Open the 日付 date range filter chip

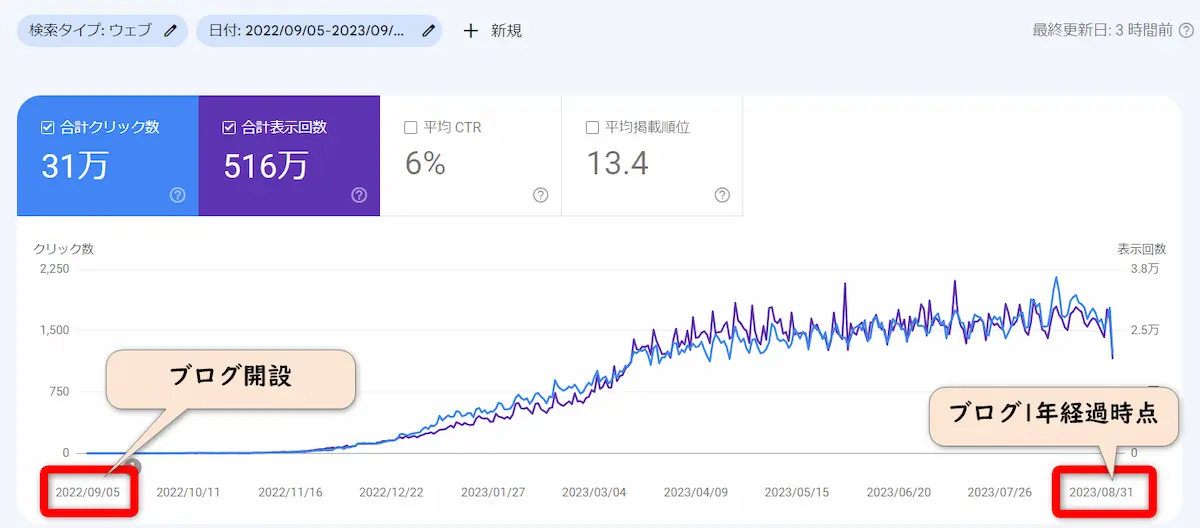[x=308, y=31]
